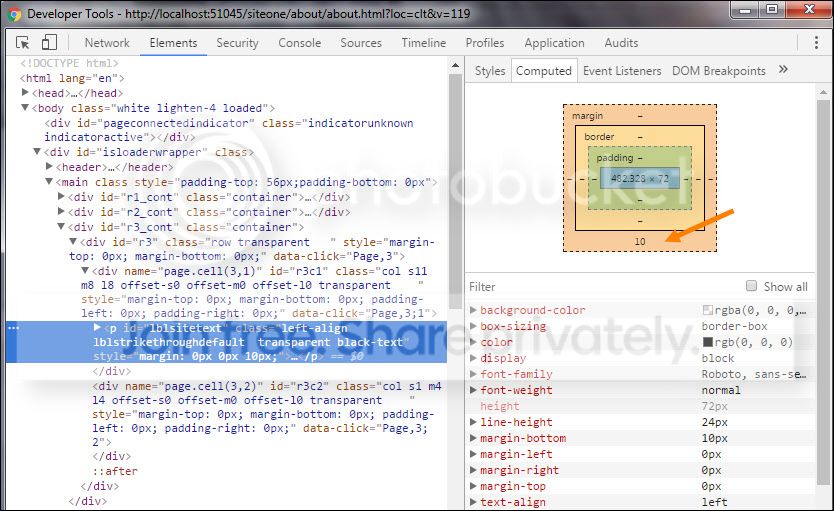Expand the header element node

[49, 166]
